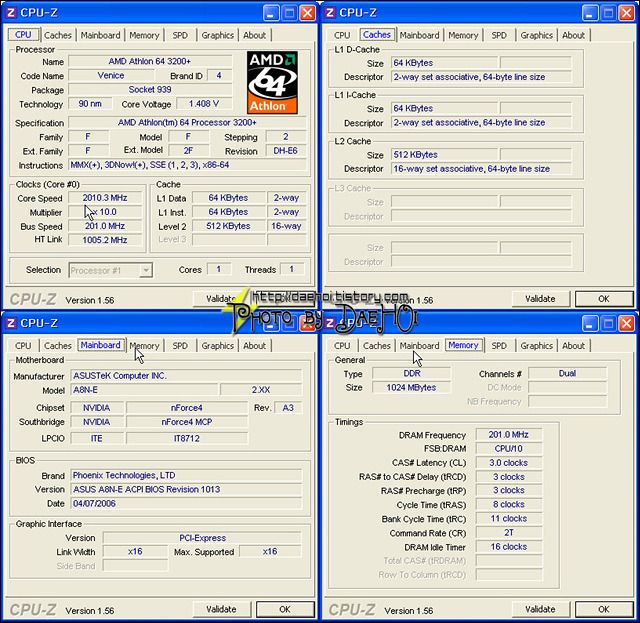This screenshot has width=640, height=623.
Task: Switch to Graphics tab in Caches window
Action: pyautogui.click(x=536, y=35)
